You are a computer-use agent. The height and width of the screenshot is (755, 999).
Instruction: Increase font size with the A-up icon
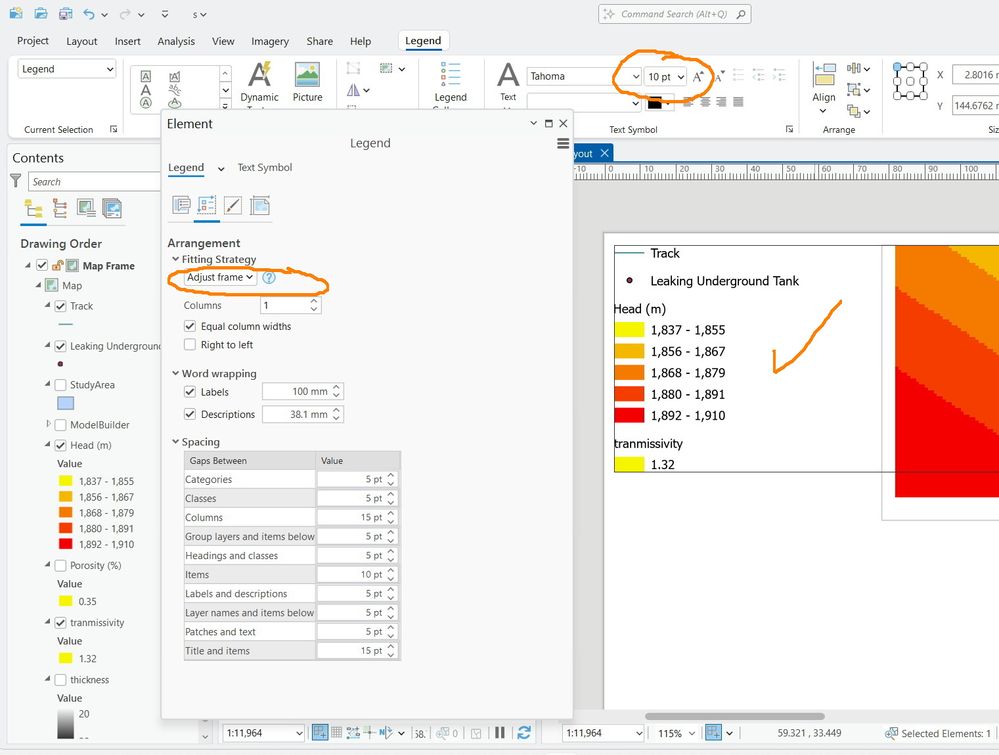(698, 76)
